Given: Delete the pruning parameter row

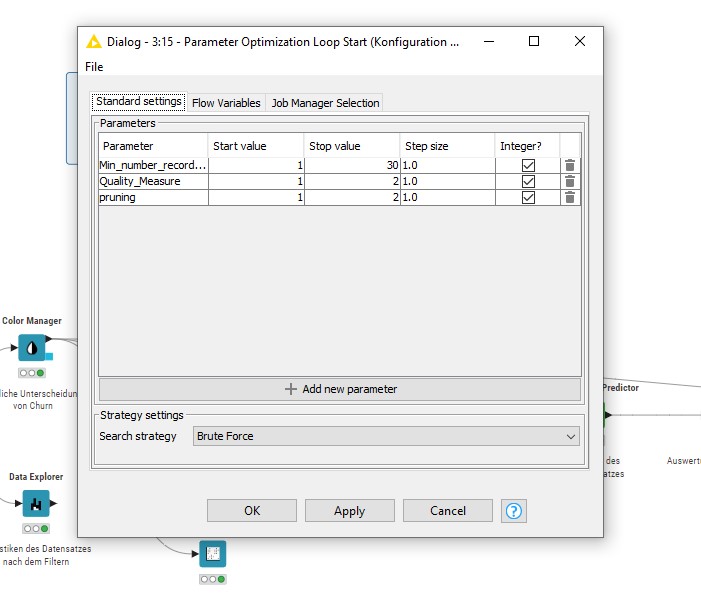Looking at the screenshot, I should point(570,198).
